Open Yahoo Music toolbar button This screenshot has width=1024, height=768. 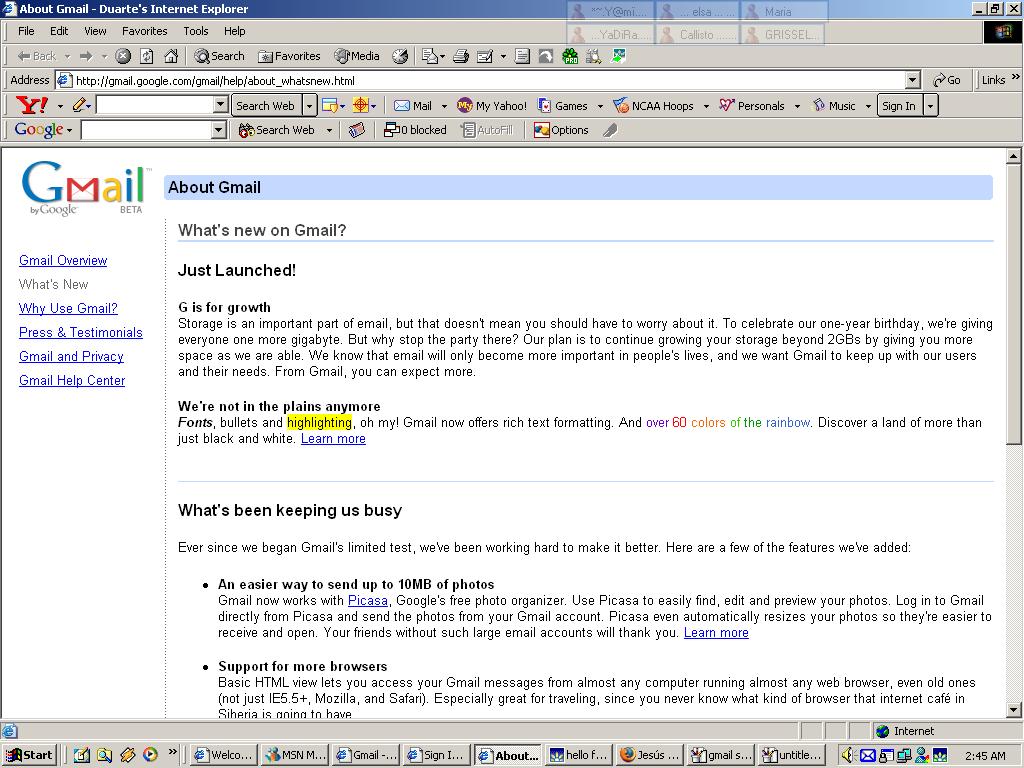click(833, 106)
